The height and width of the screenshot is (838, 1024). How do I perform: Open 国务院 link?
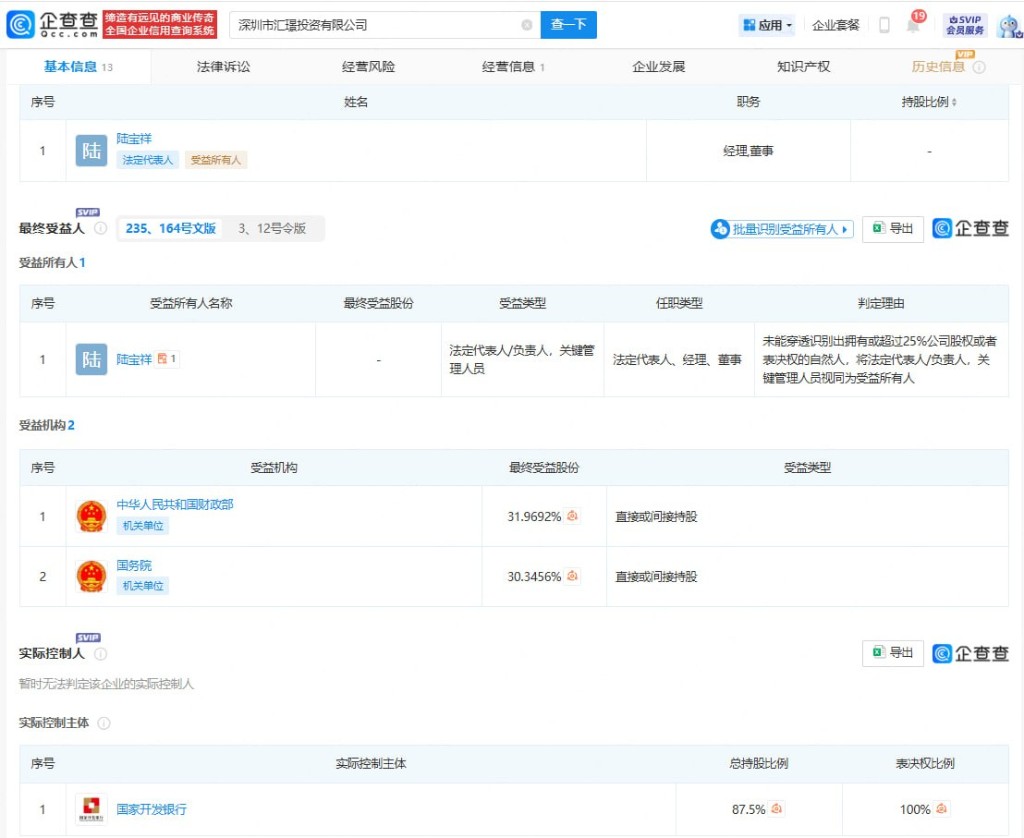[x=134, y=565]
